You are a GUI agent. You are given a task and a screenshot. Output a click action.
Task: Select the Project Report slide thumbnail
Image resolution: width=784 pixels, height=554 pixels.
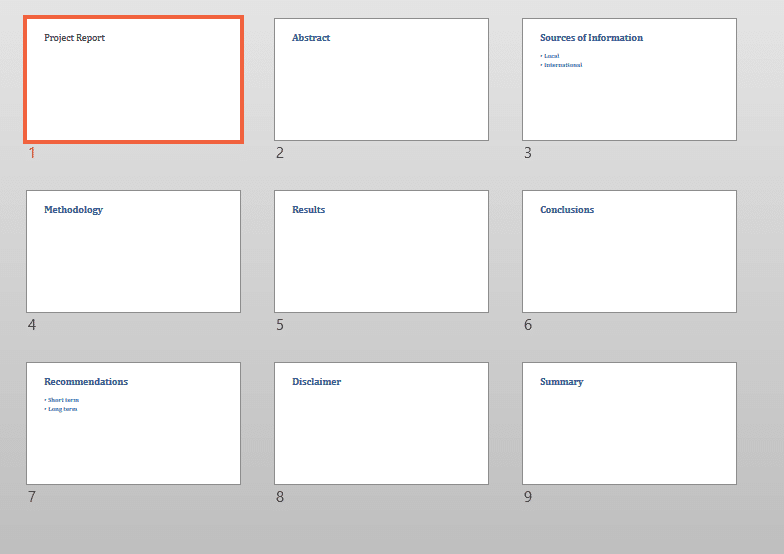pyautogui.click(x=133, y=80)
